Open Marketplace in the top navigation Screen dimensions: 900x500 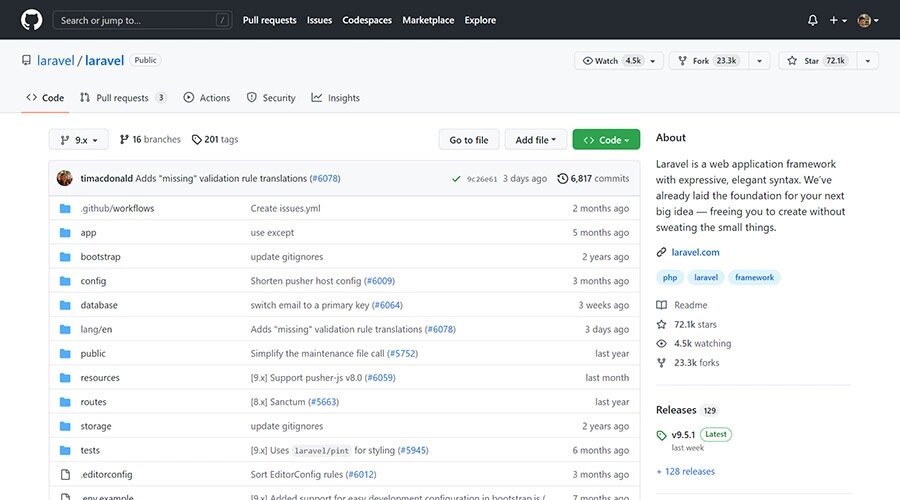pyautogui.click(x=428, y=20)
